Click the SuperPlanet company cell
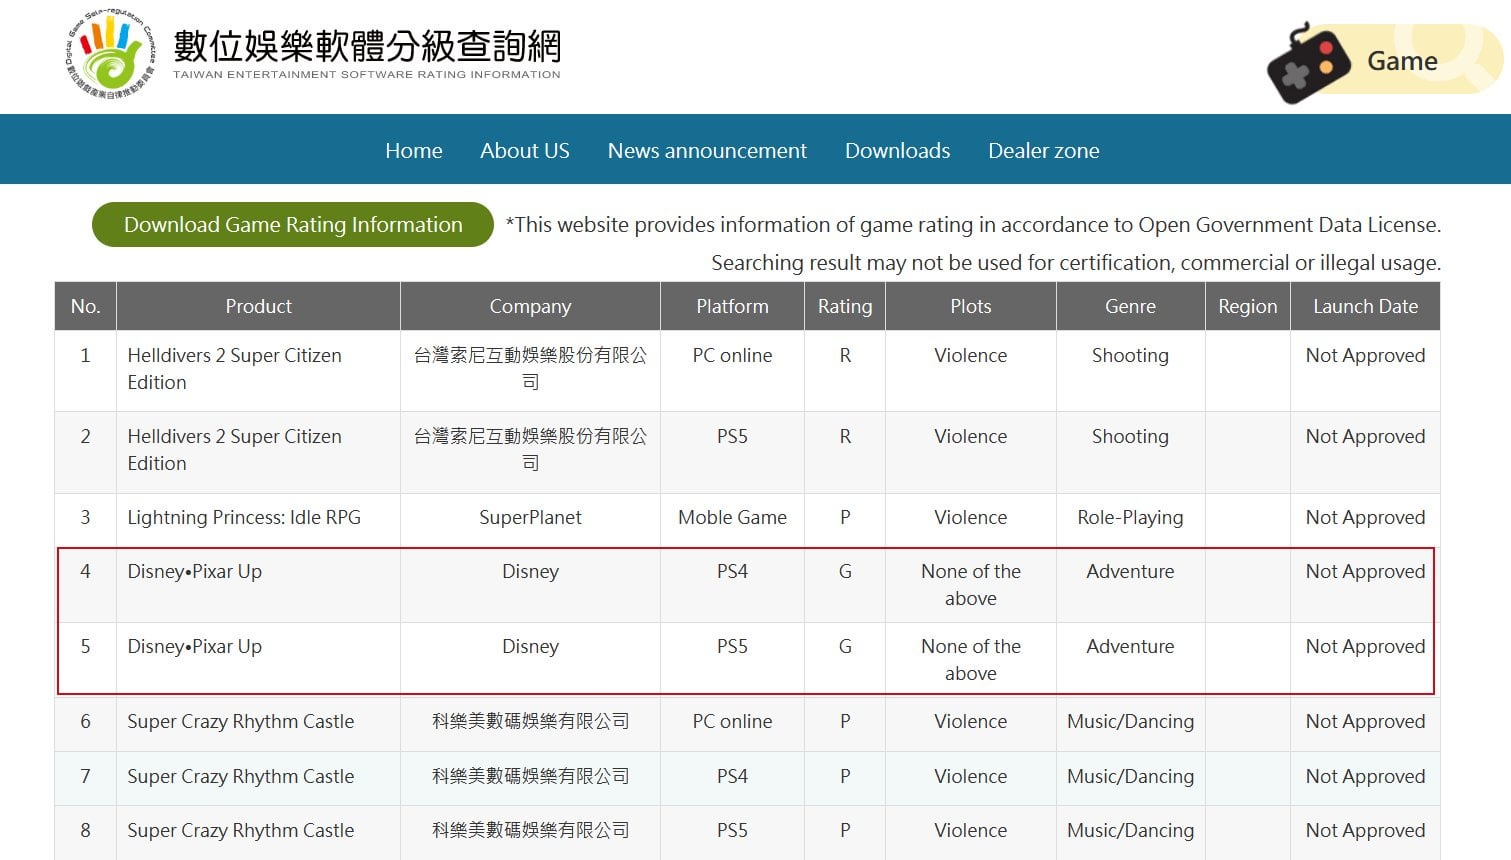 click(x=530, y=518)
